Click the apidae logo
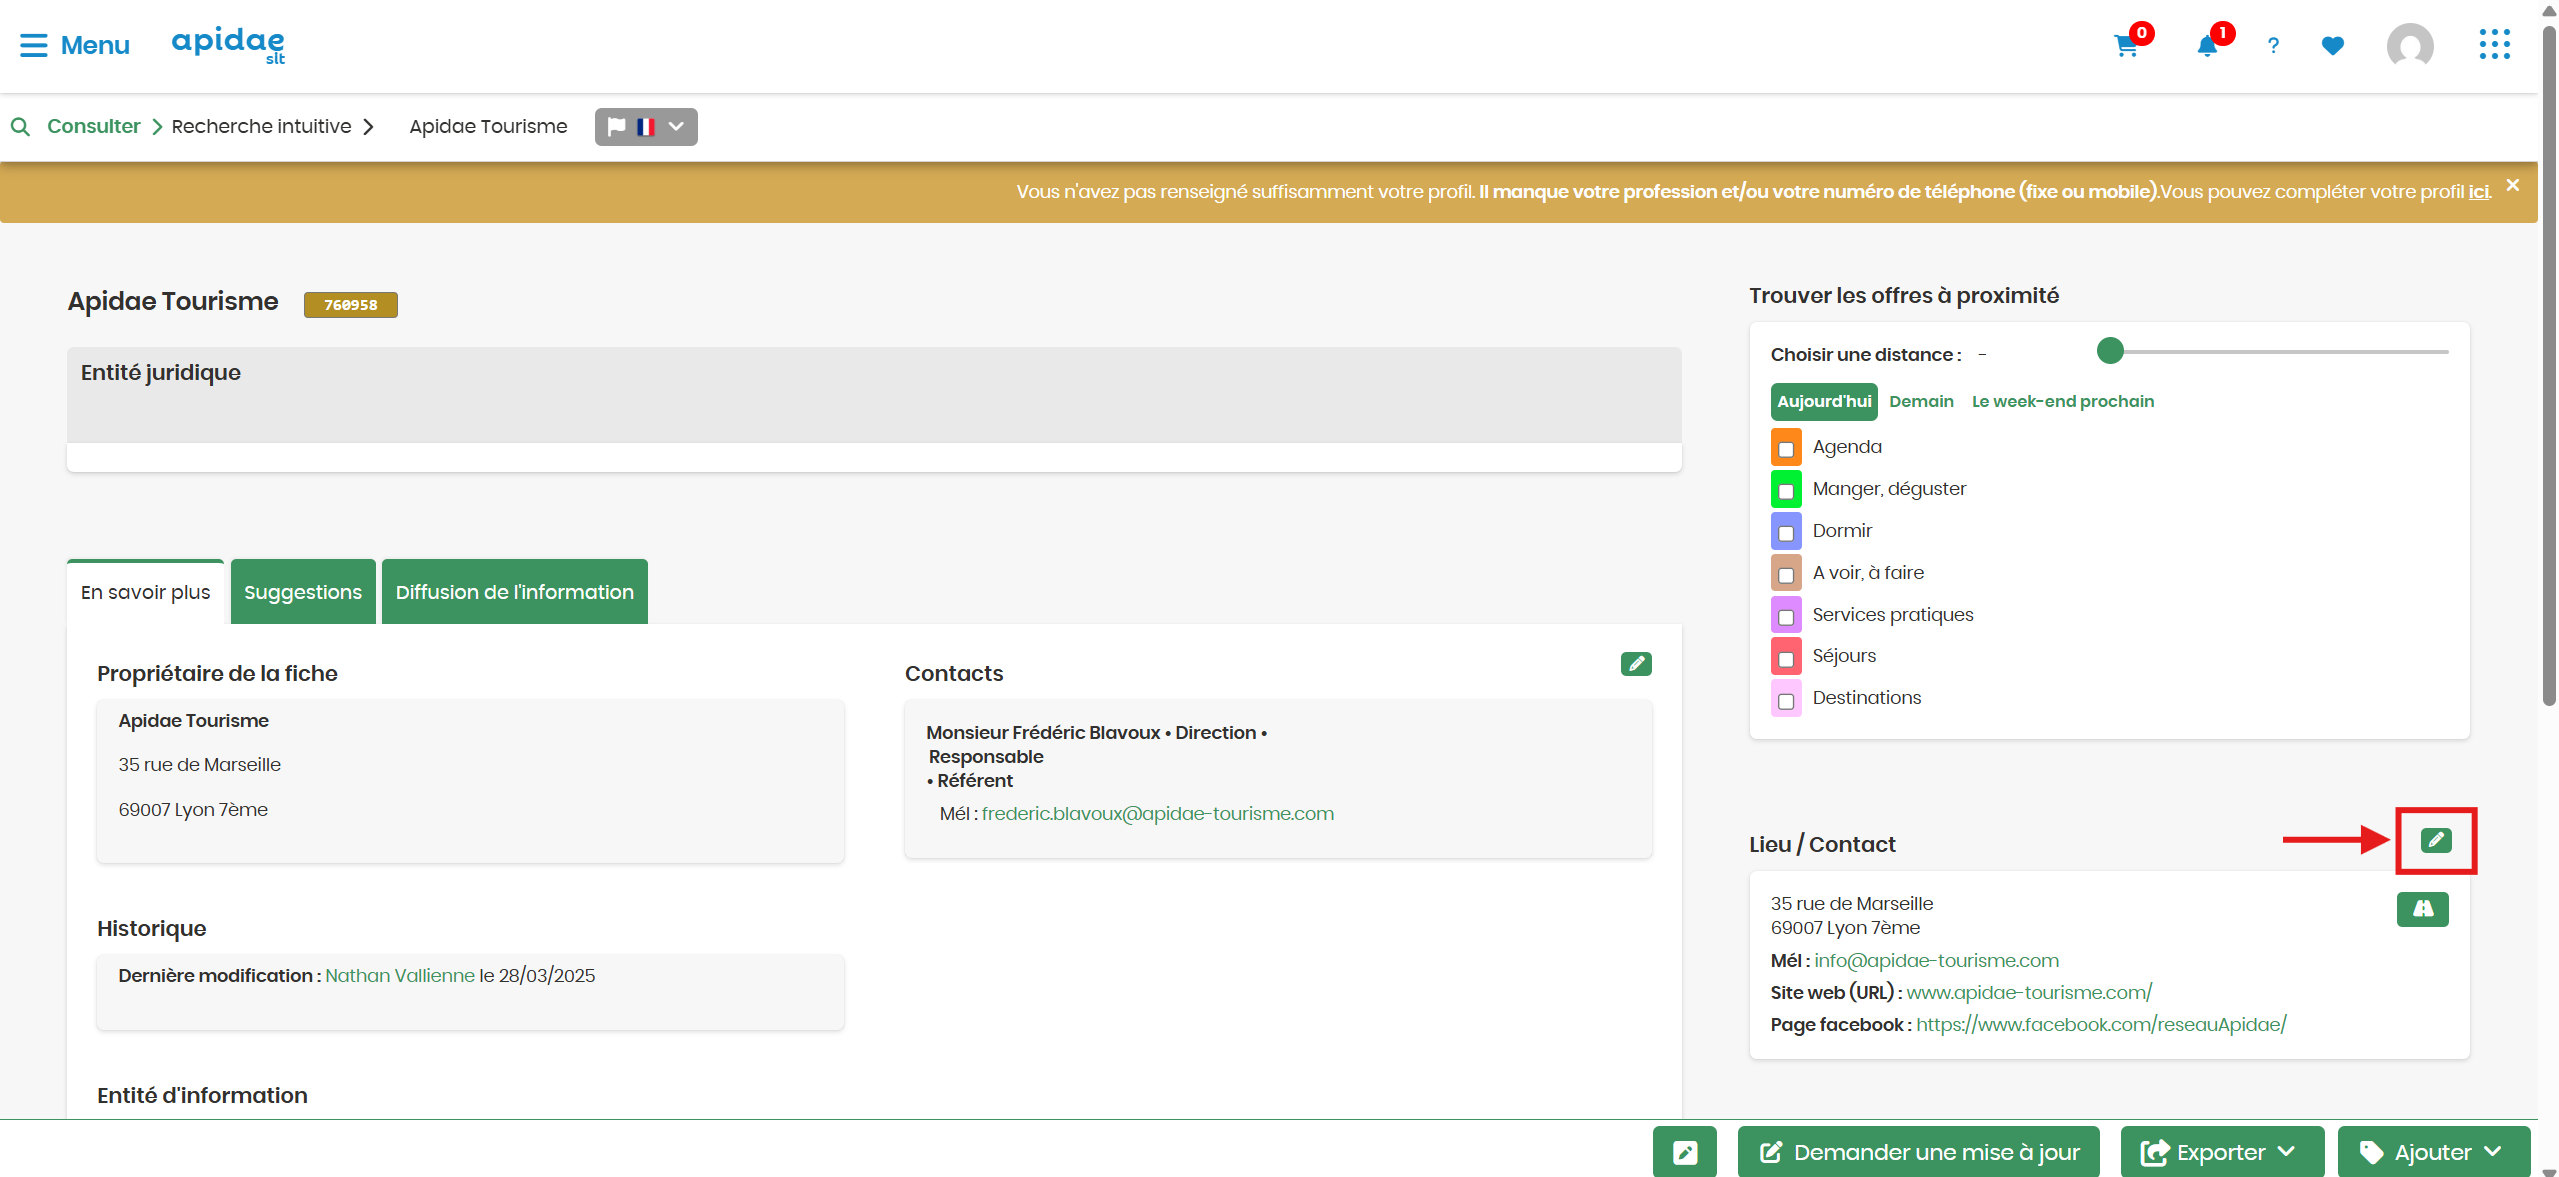This screenshot has width=2559, height=1177. coord(228,45)
